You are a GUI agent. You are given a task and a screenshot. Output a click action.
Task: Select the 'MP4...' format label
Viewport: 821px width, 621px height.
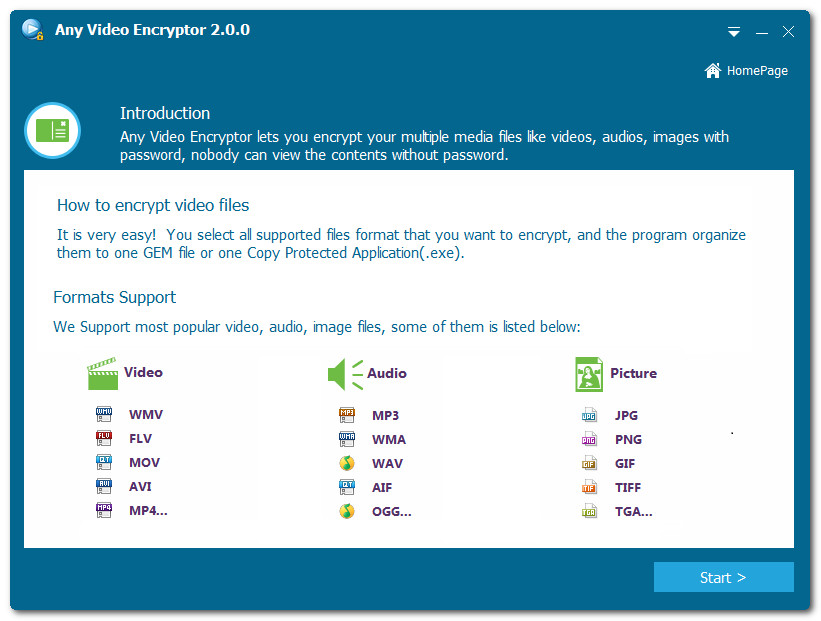(148, 511)
